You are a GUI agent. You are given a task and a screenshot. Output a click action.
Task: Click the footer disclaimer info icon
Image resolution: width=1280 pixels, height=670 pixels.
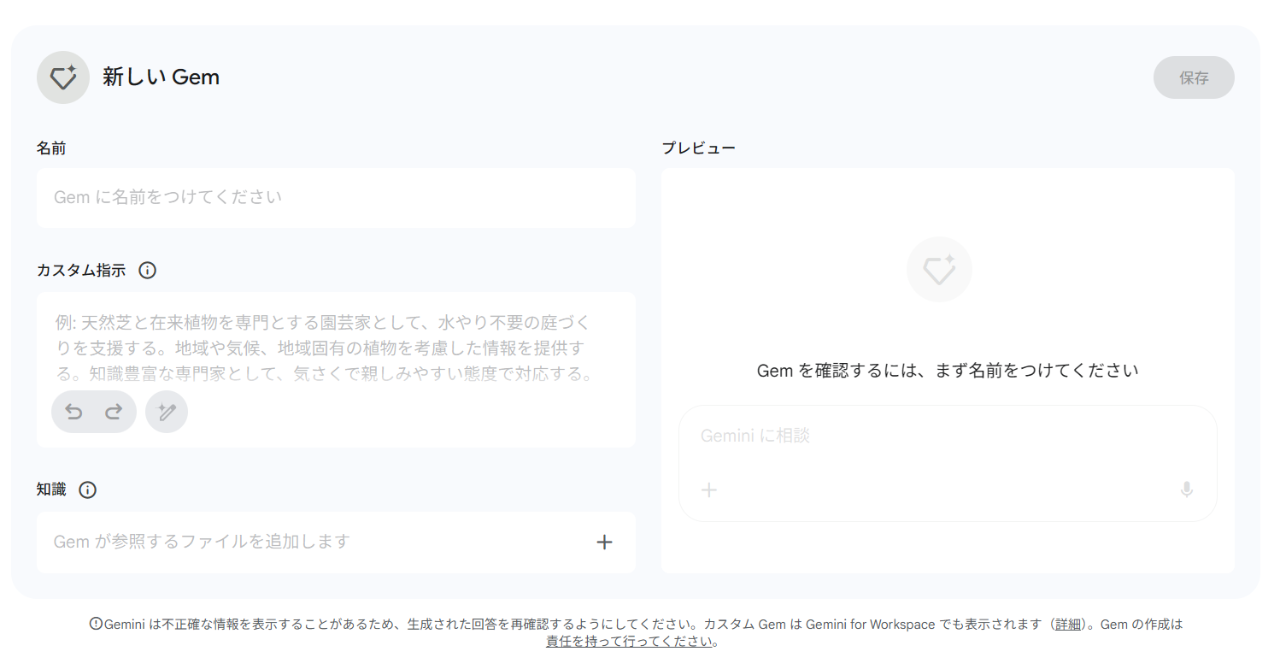[x=96, y=624]
